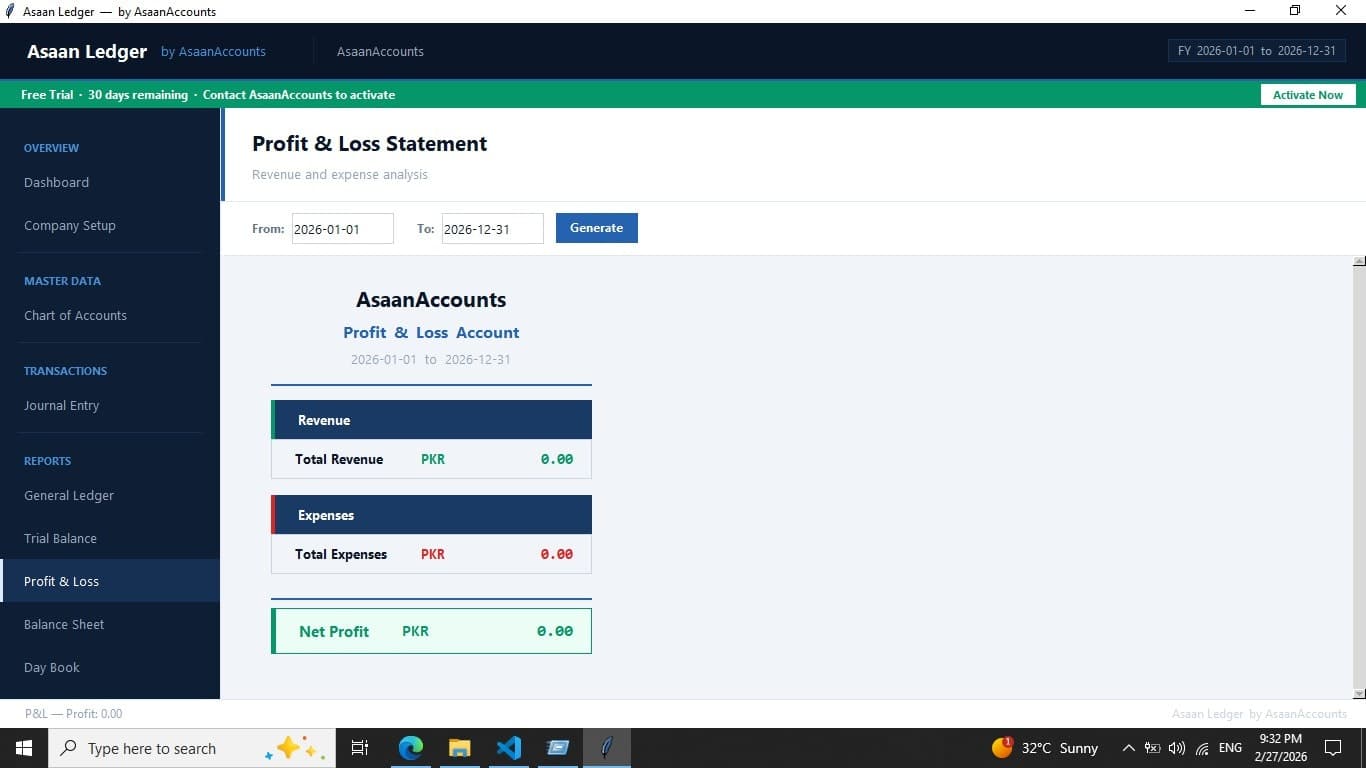1366x768 pixels.
Task: Open the To date field
Action: tap(492, 228)
